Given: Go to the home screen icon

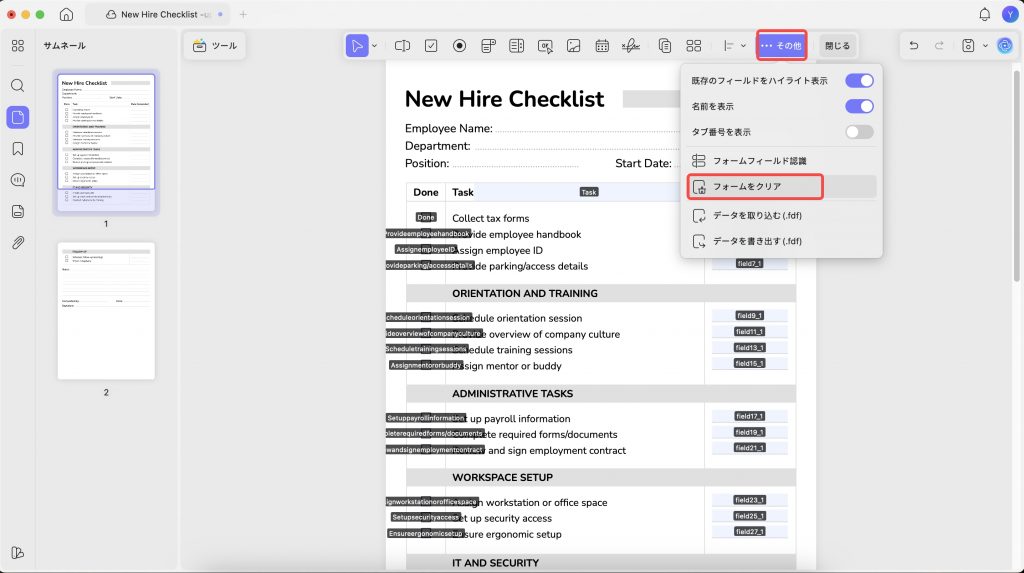Looking at the screenshot, I should tap(66, 14).
